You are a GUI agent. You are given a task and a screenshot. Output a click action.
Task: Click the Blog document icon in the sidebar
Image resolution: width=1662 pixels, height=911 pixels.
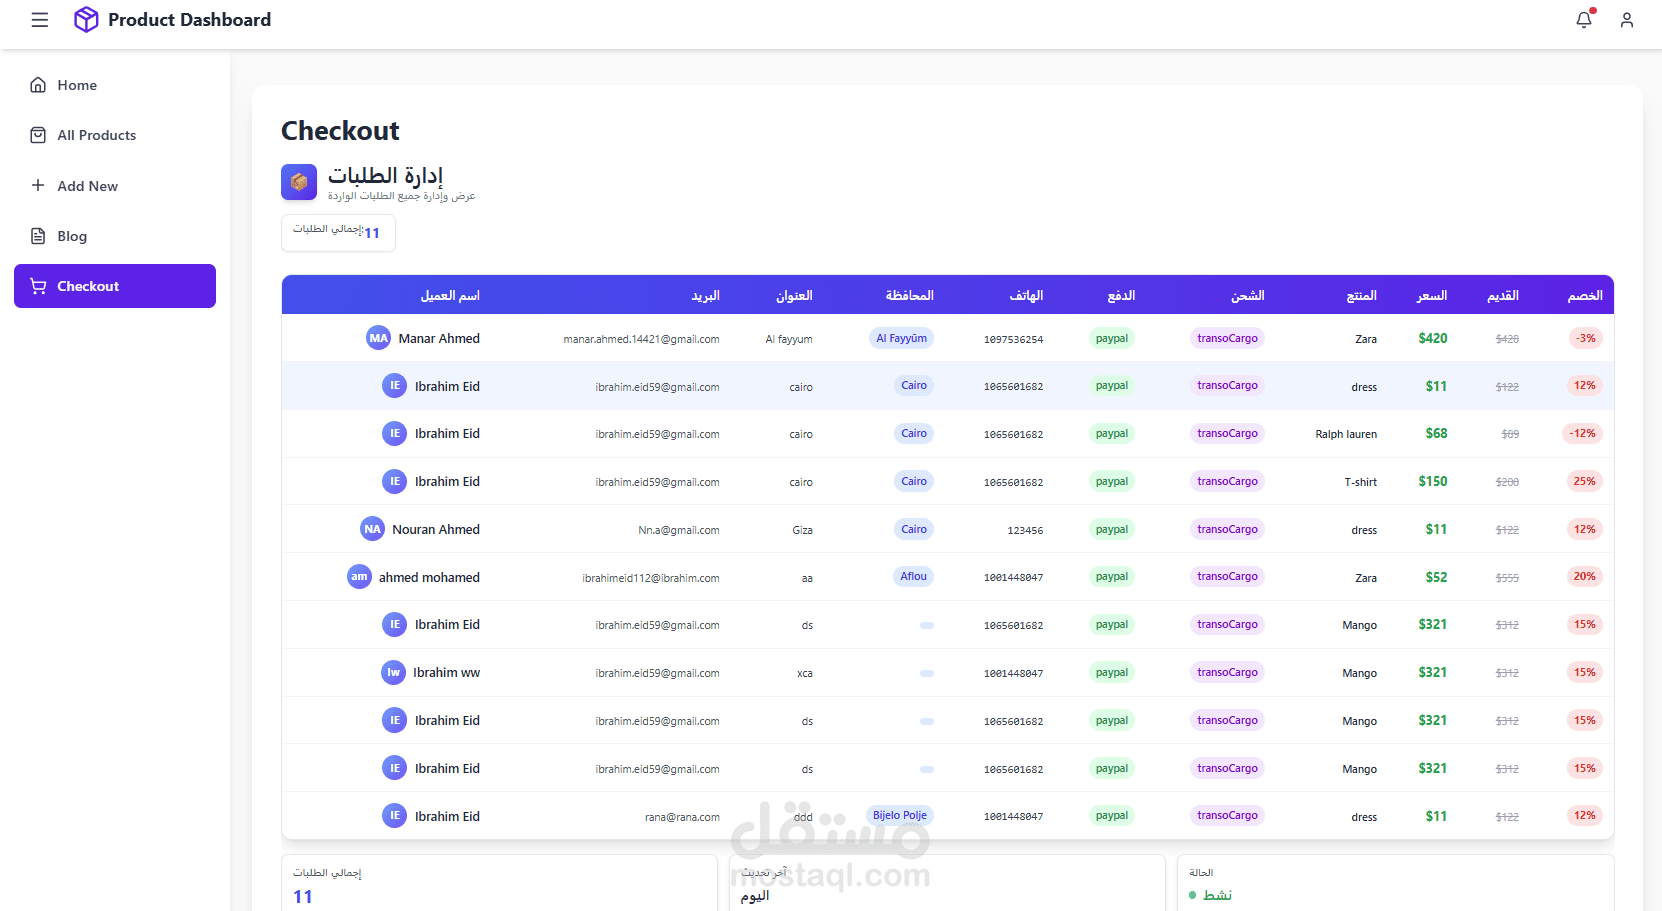point(37,236)
